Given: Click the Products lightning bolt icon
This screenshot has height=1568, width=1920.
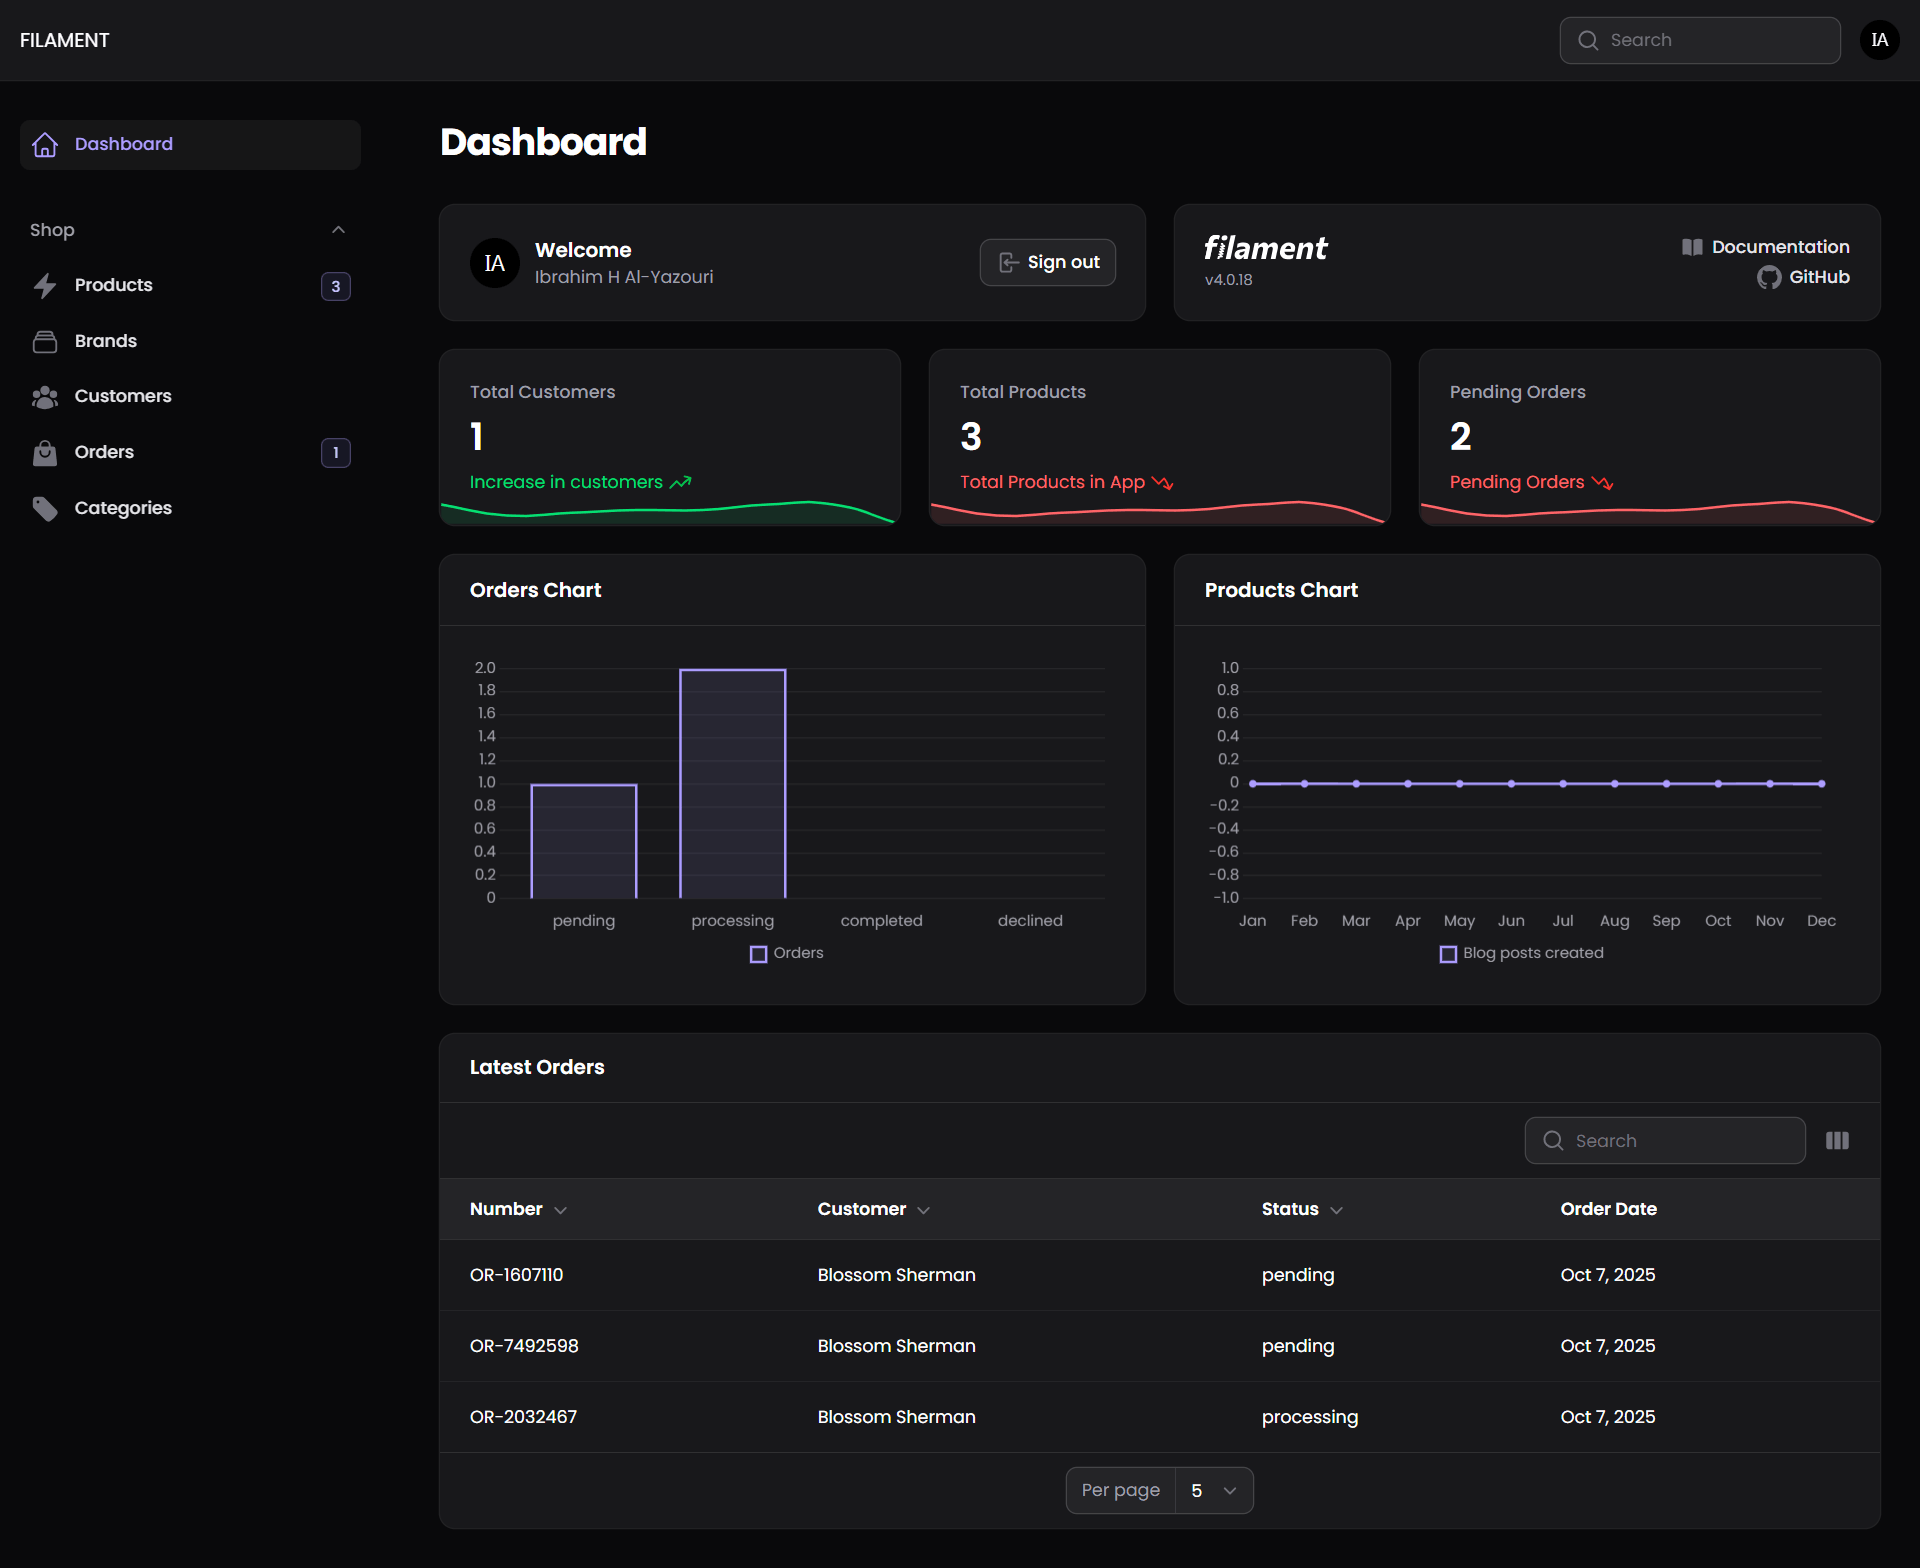Looking at the screenshot, I should point(45,286).
